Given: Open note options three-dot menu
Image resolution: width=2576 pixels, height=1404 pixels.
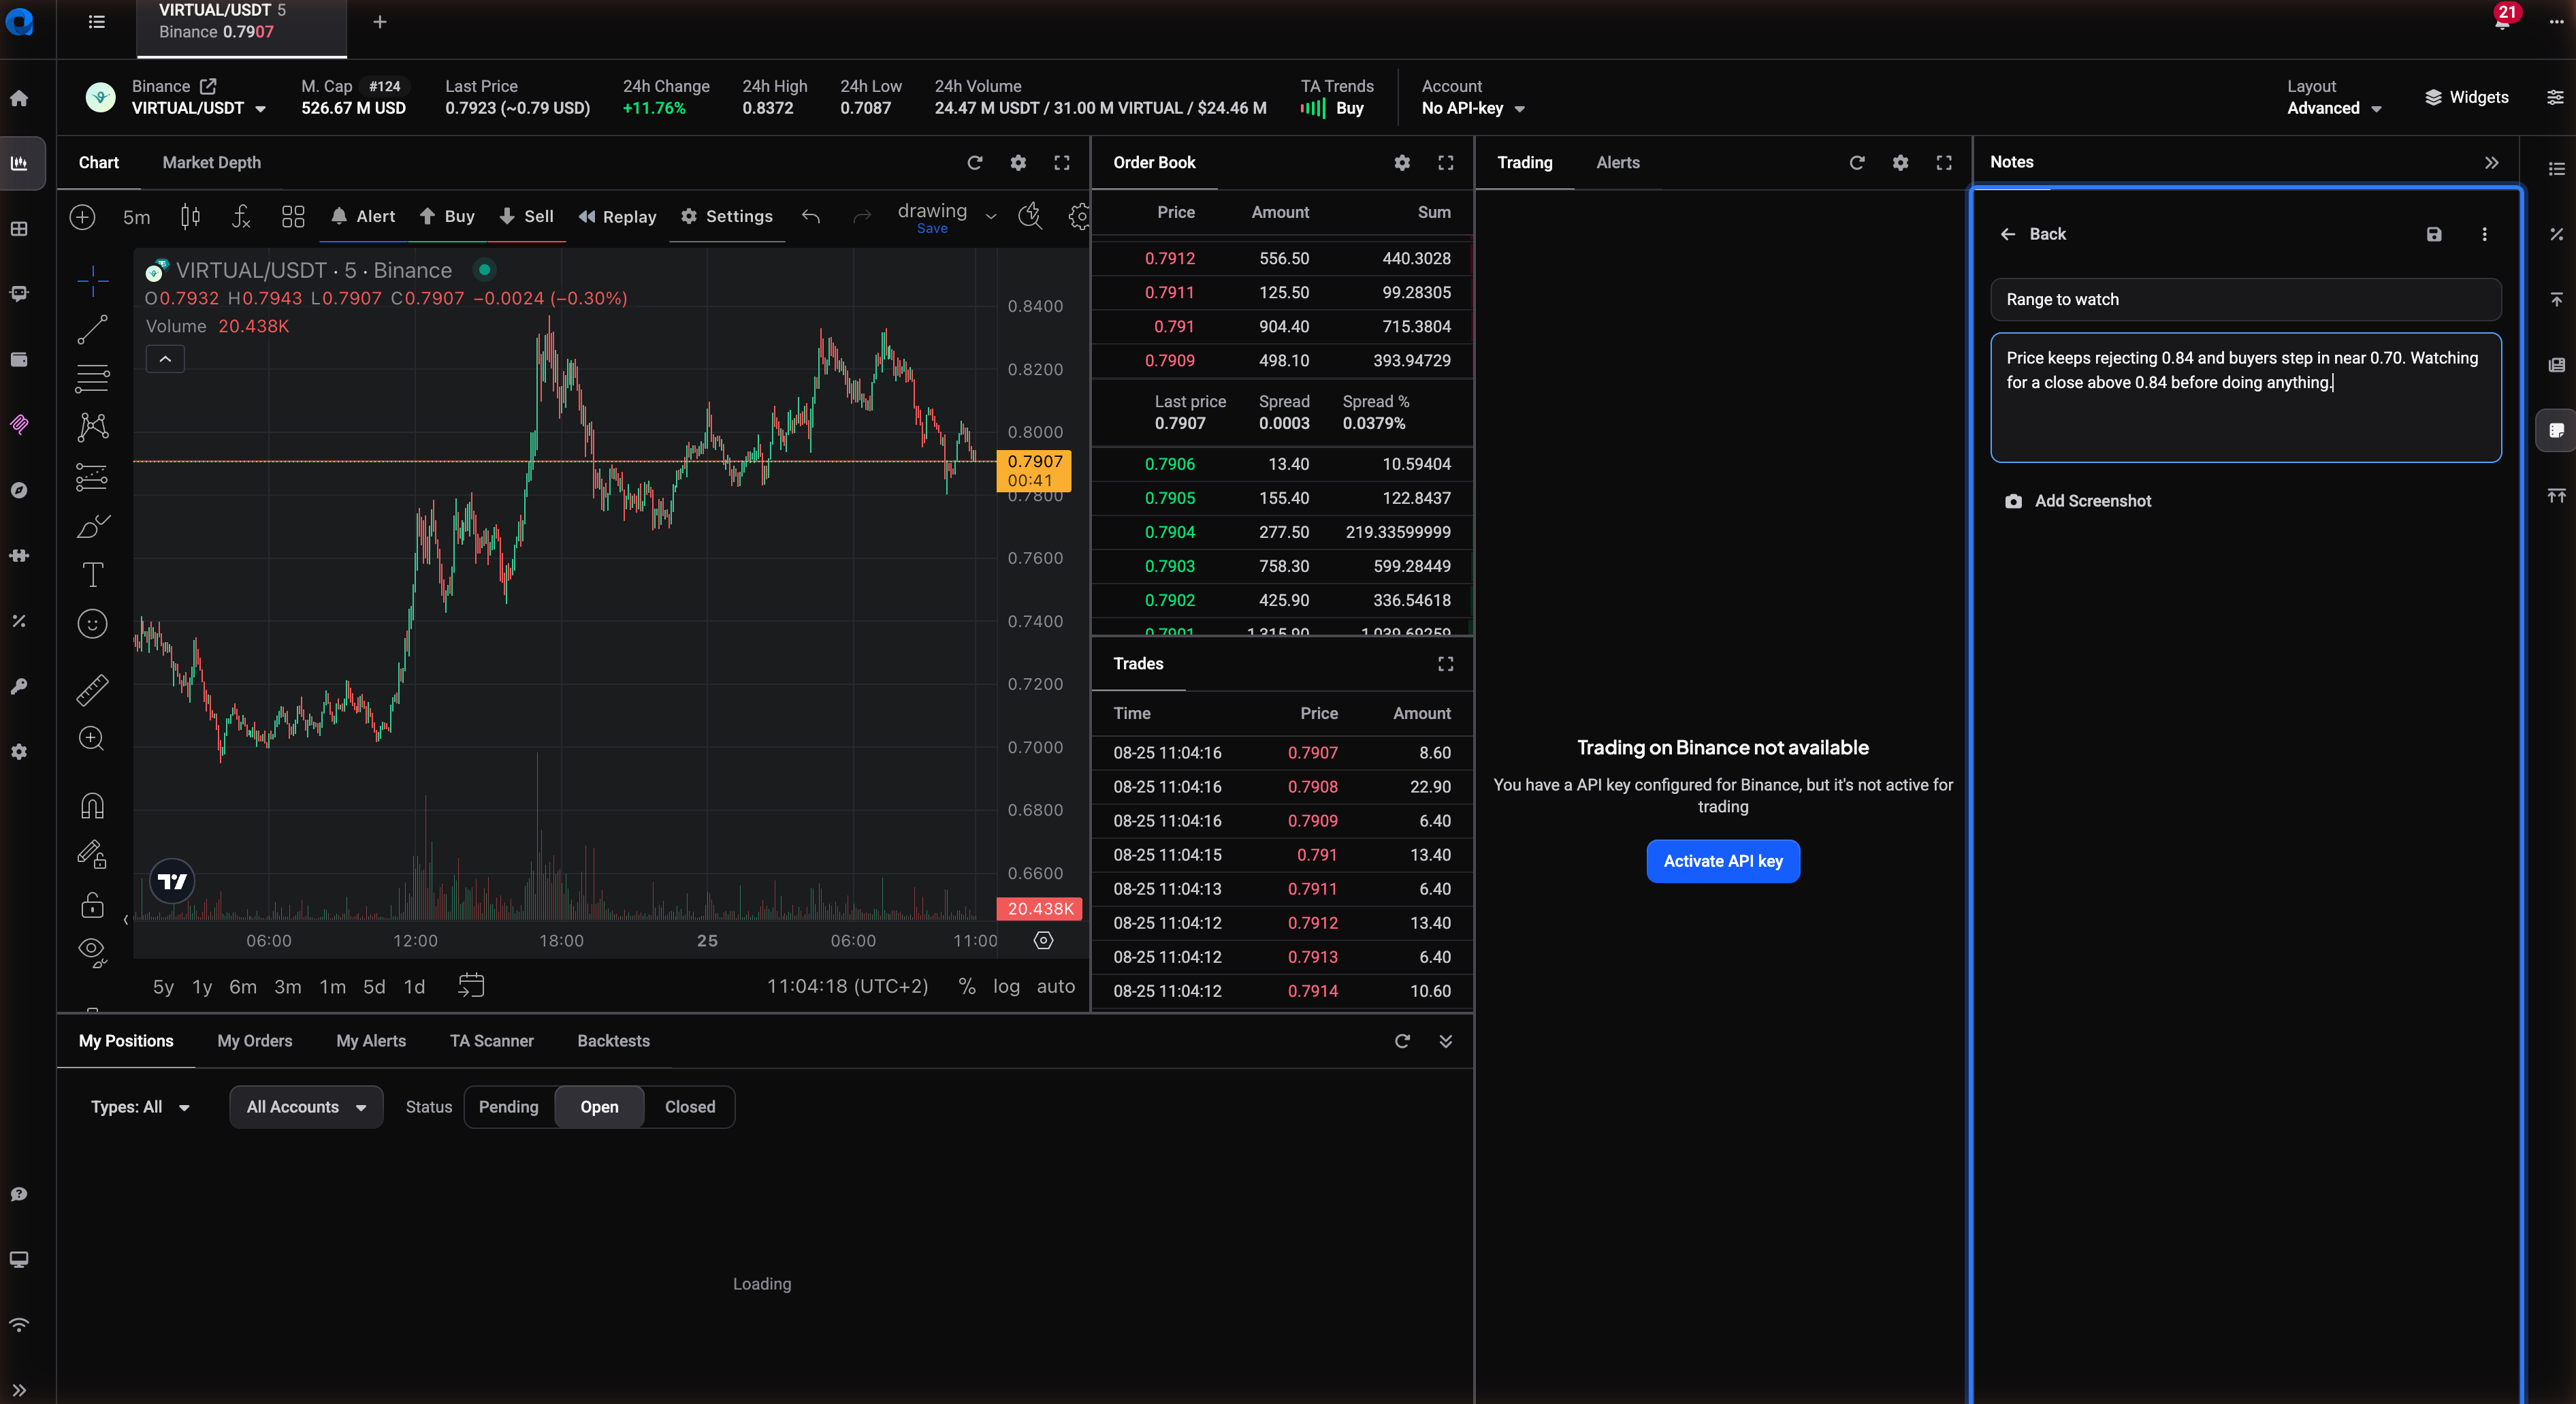Looking at the screenshot, I should [x=2485, y=234].
